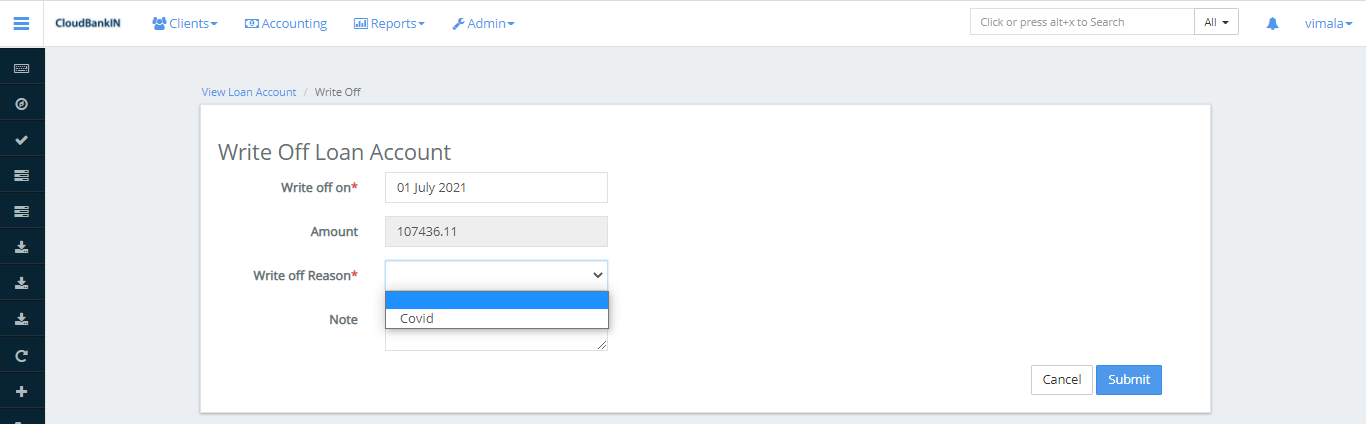This screenshot has width=1366, height=424.
Task: Choose the blank write off reason option
Action: pos(496,300)
